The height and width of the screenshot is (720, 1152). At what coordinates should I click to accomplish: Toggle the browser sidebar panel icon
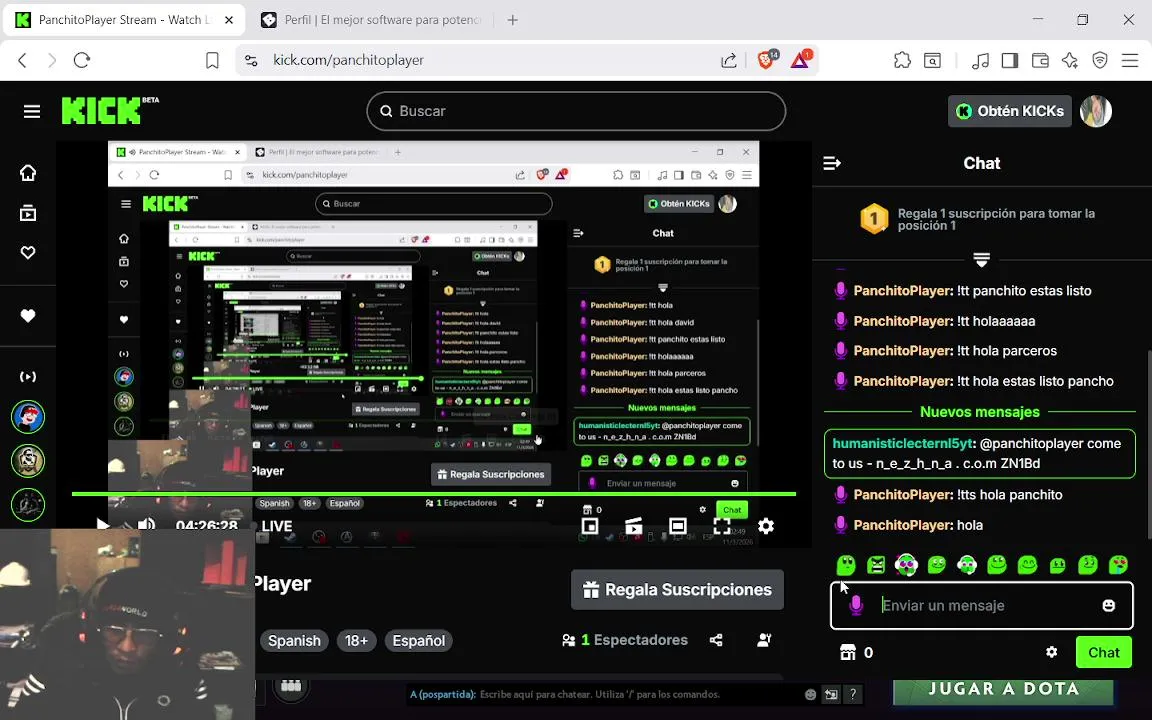point(1010,60)
